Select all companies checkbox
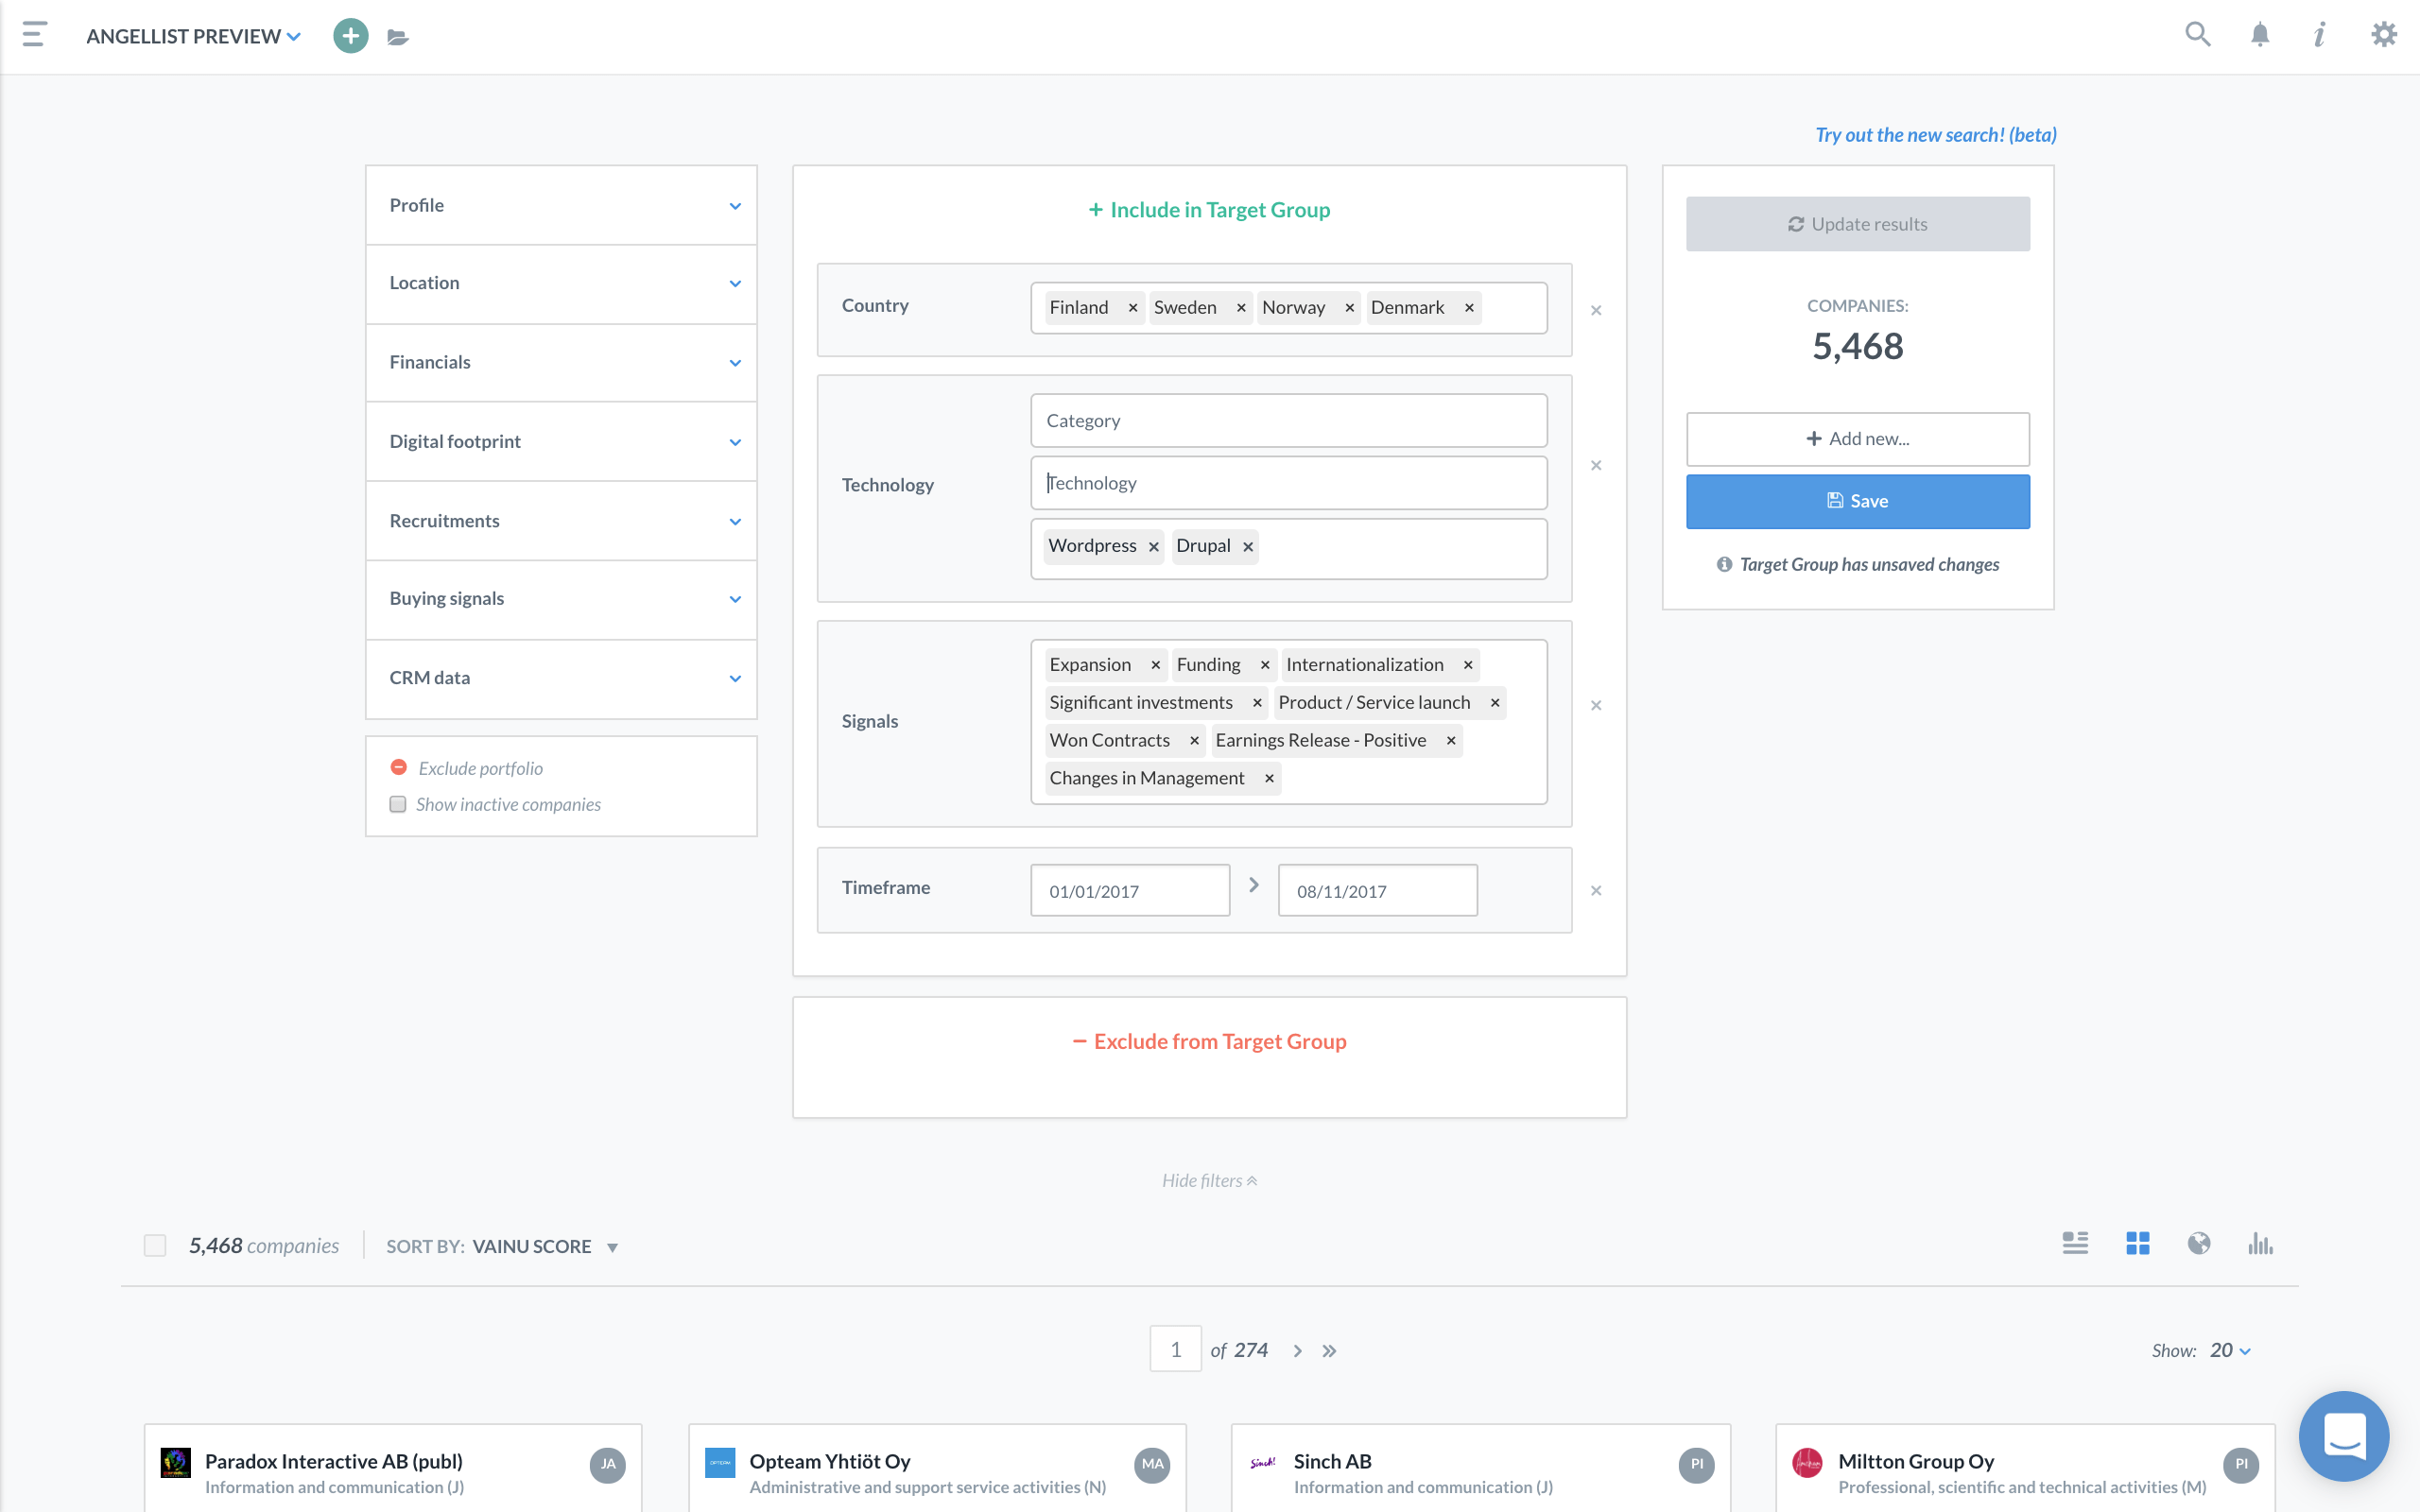The height and width of the screenshot is (1512, 2420). tap(155, 1245)
